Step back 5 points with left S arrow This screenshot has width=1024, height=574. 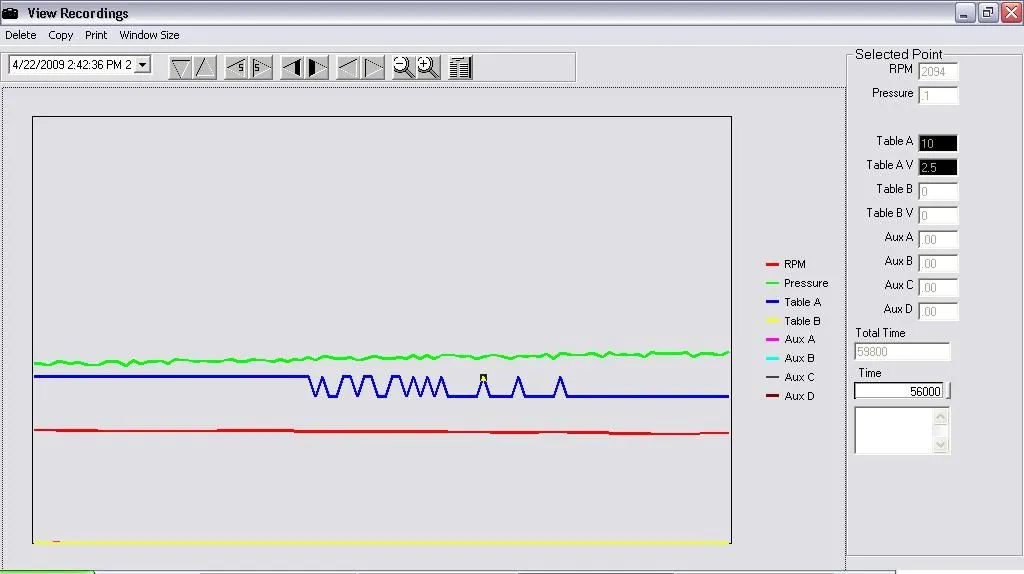[237, 67]
